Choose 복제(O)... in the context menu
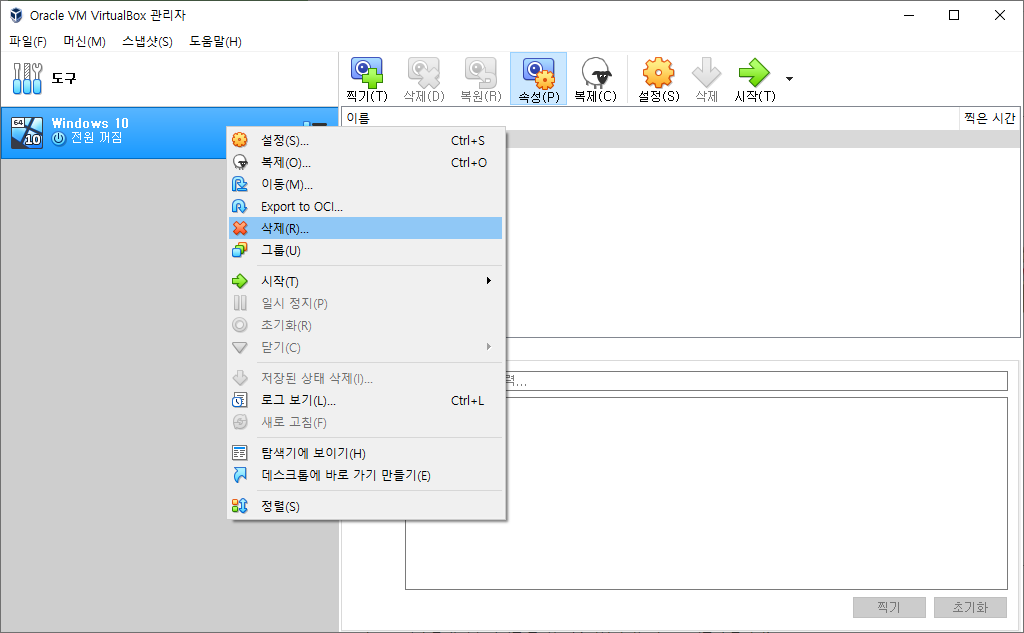 tap(366, 163)
